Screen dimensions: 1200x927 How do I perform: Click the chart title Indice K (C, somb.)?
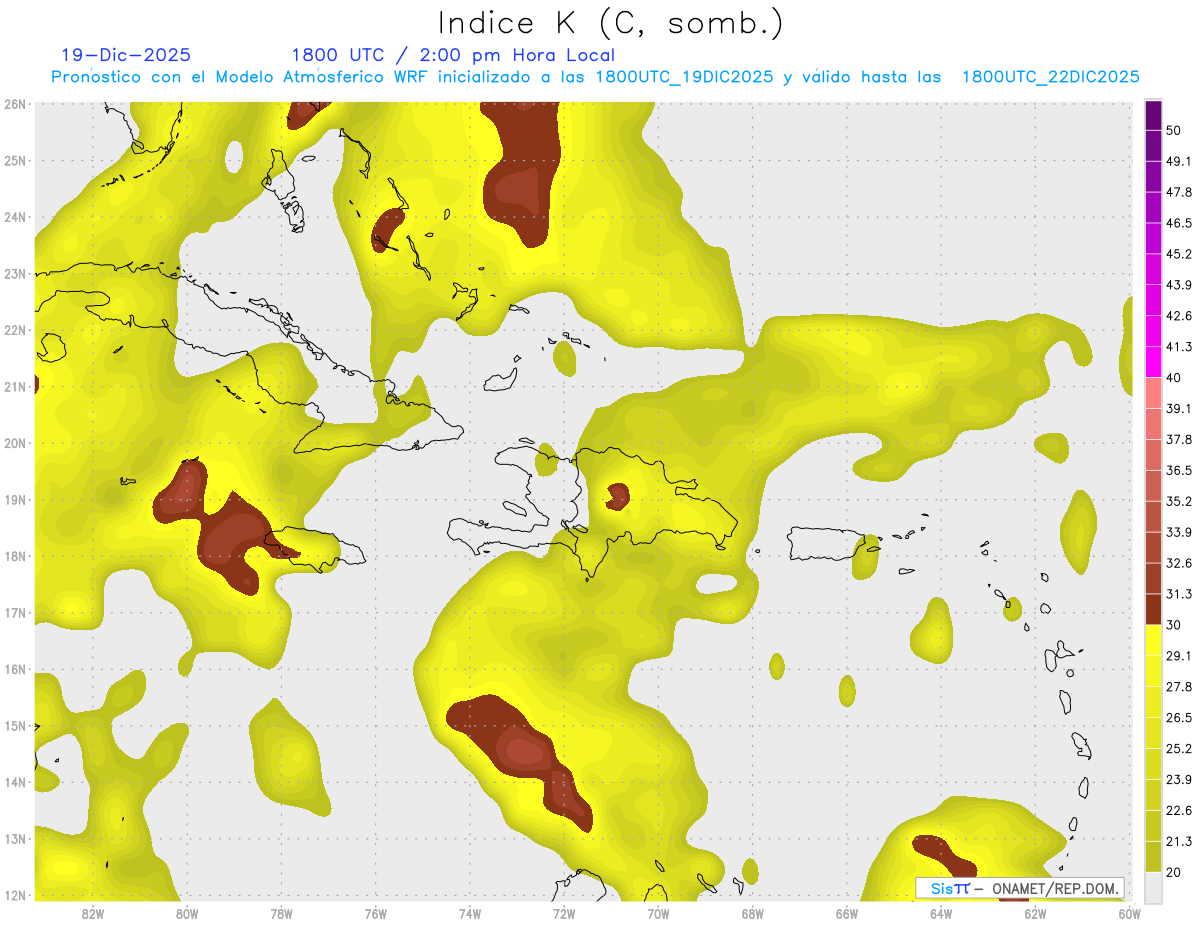tap(611, 22)
